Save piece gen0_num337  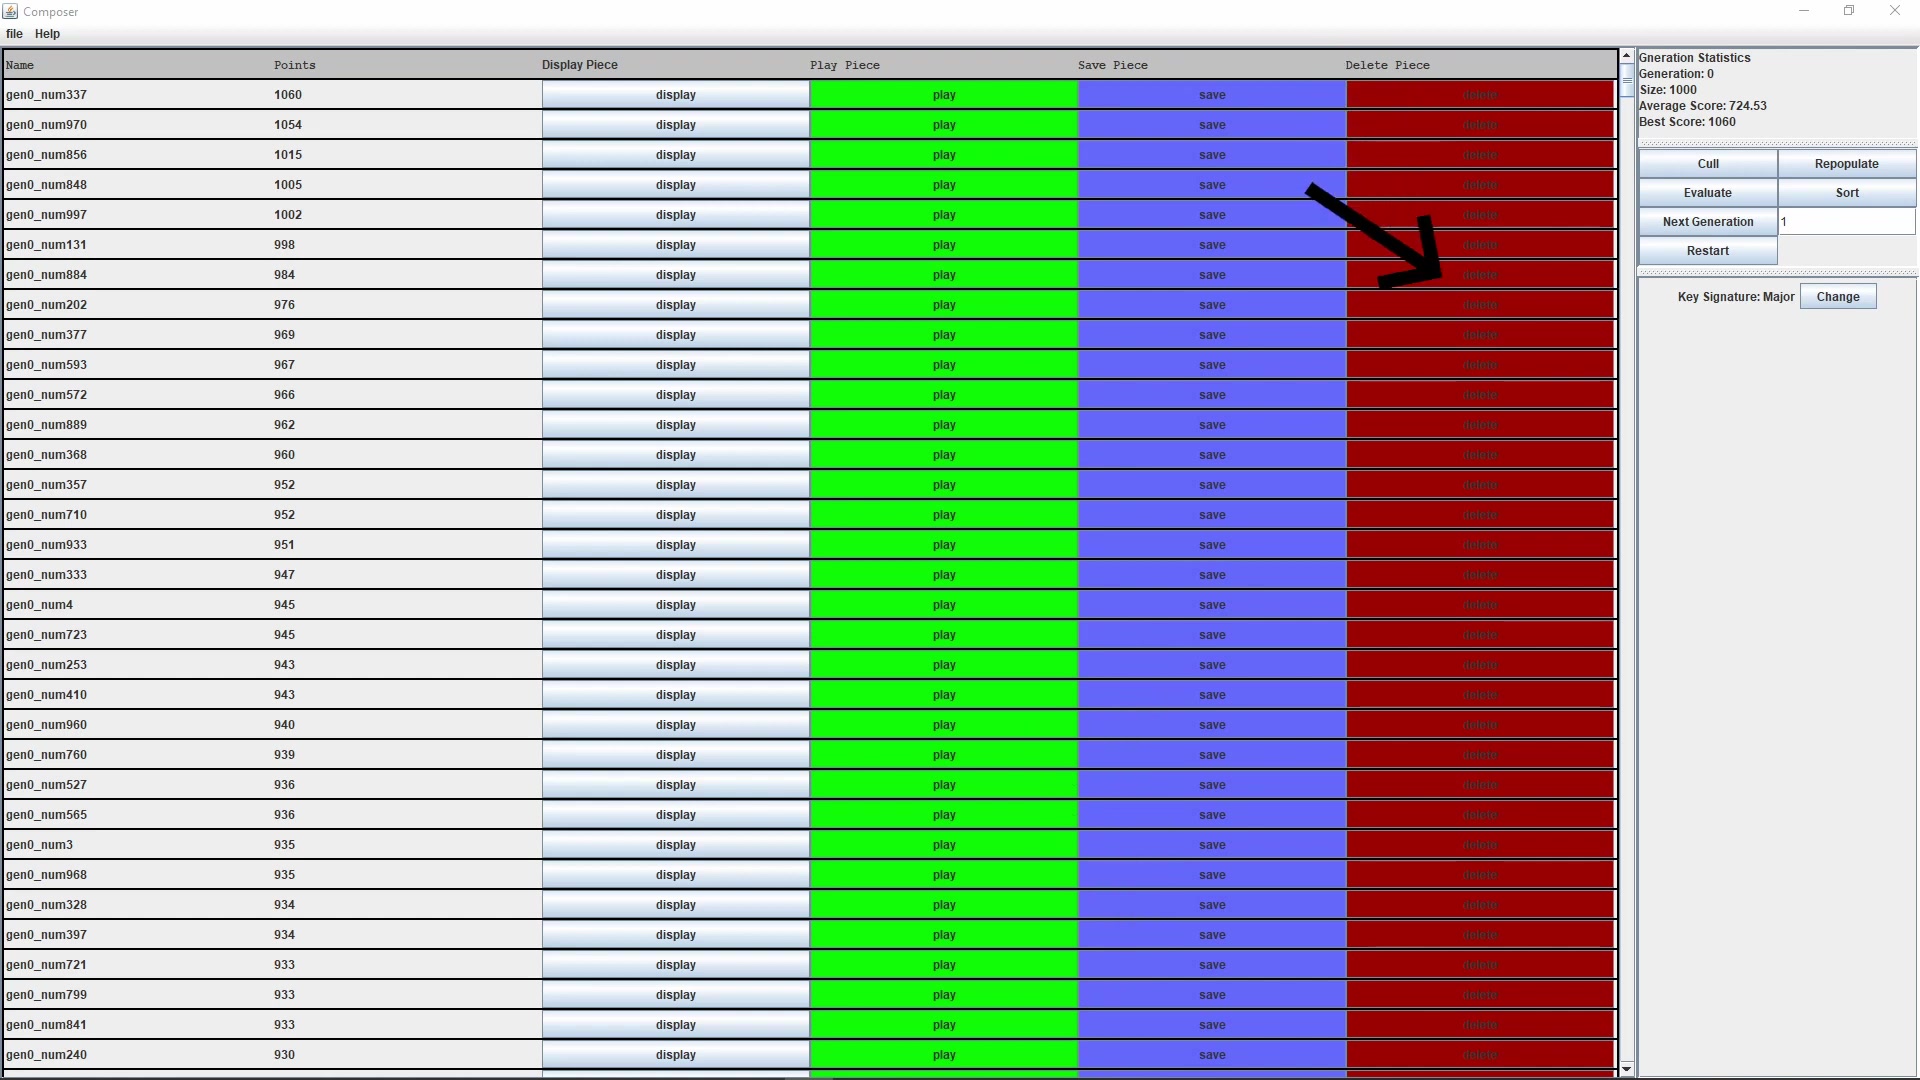tap(1212, 95)
